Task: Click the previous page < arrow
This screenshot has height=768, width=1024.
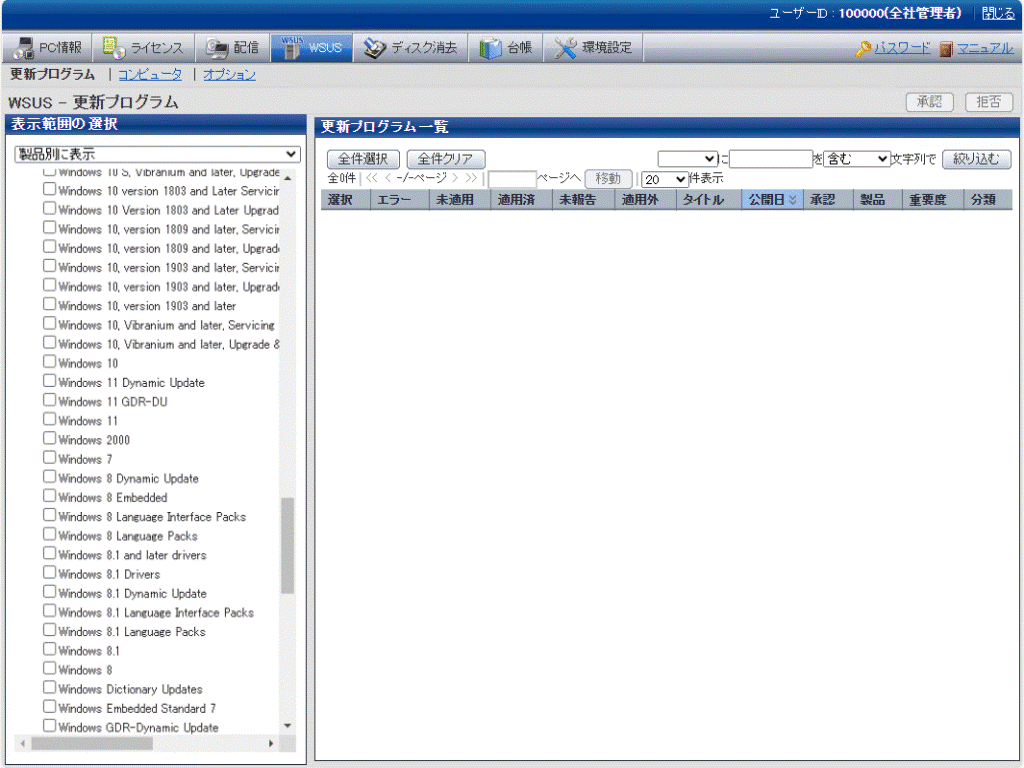Action: 388,178
